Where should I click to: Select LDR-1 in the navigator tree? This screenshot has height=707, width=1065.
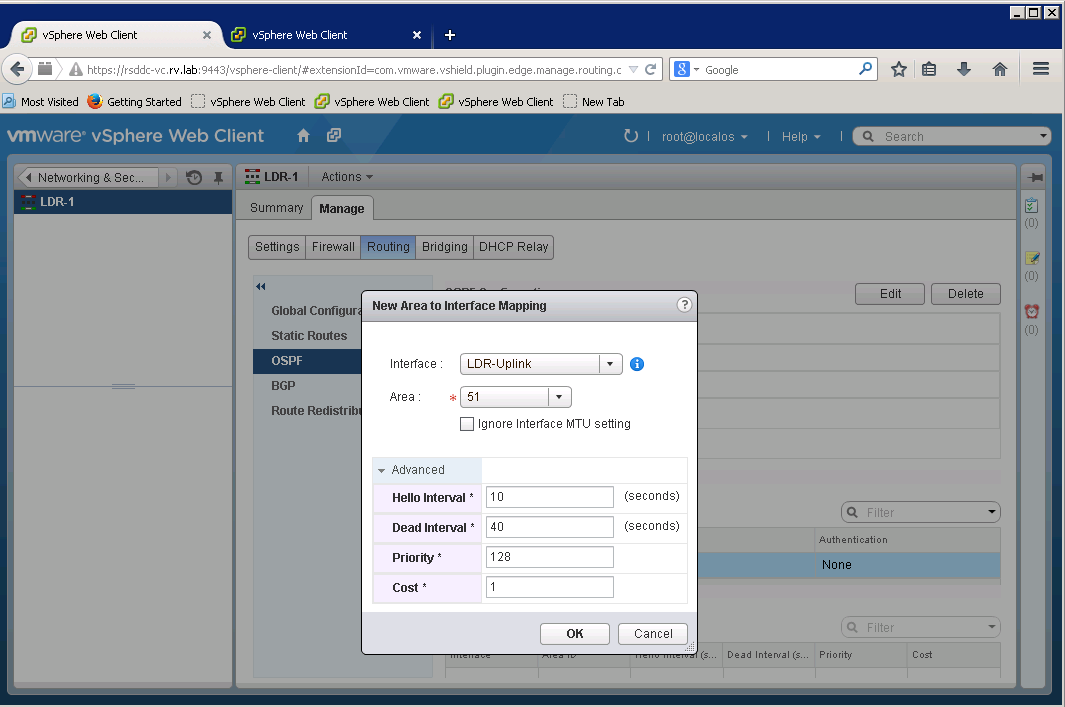coord(57,202)
